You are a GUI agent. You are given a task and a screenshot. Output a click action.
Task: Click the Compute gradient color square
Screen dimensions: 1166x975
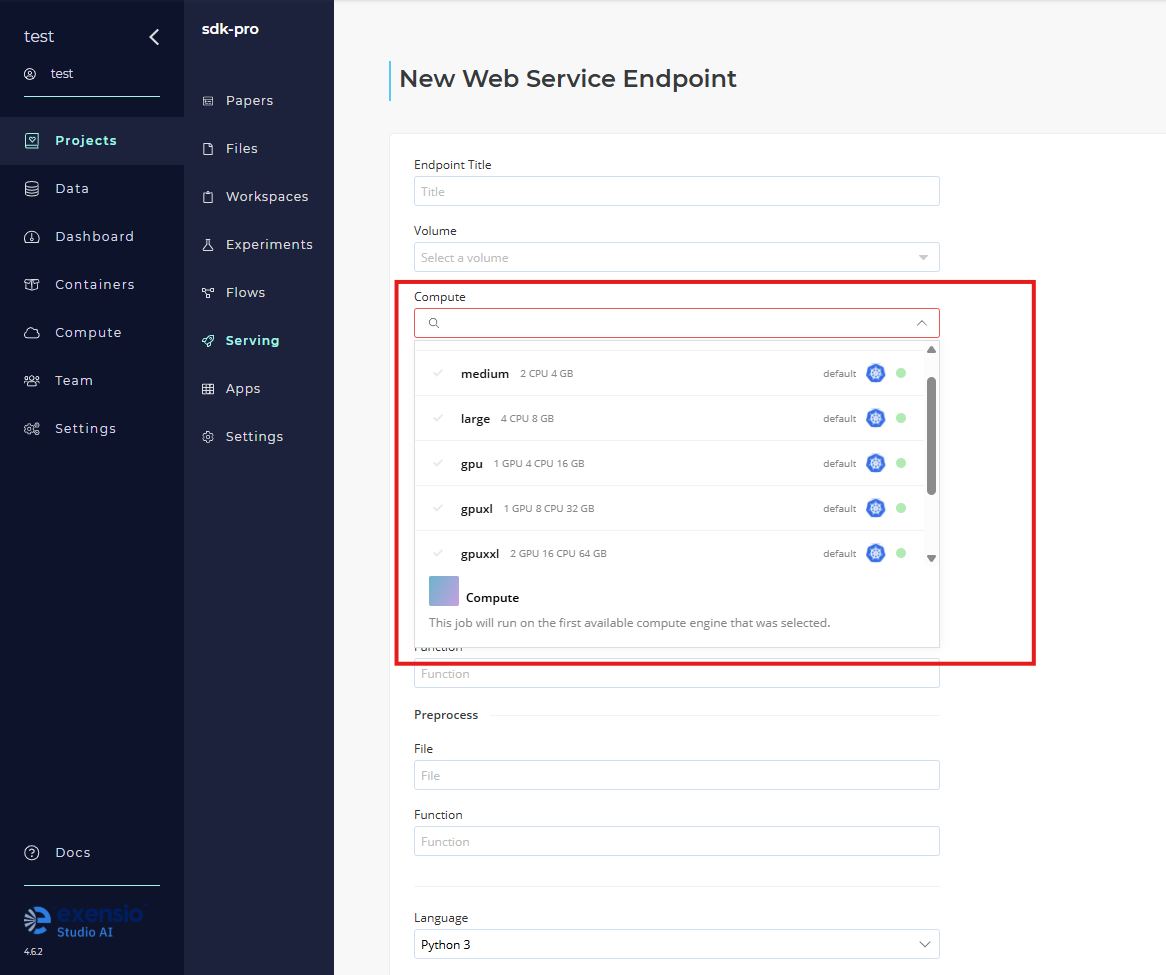coord(444,591)
